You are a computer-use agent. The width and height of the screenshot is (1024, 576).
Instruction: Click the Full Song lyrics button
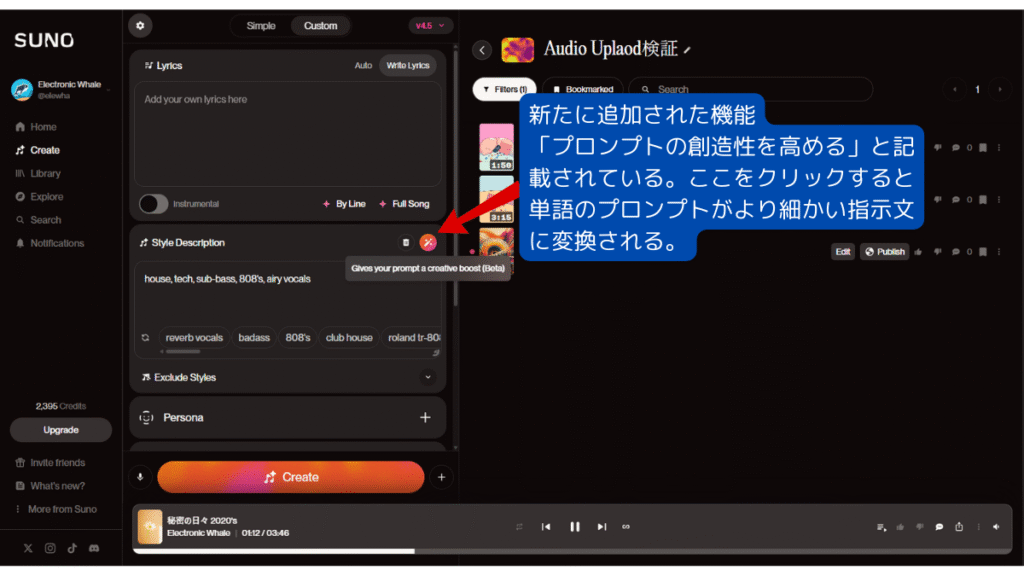pos(404,204)
